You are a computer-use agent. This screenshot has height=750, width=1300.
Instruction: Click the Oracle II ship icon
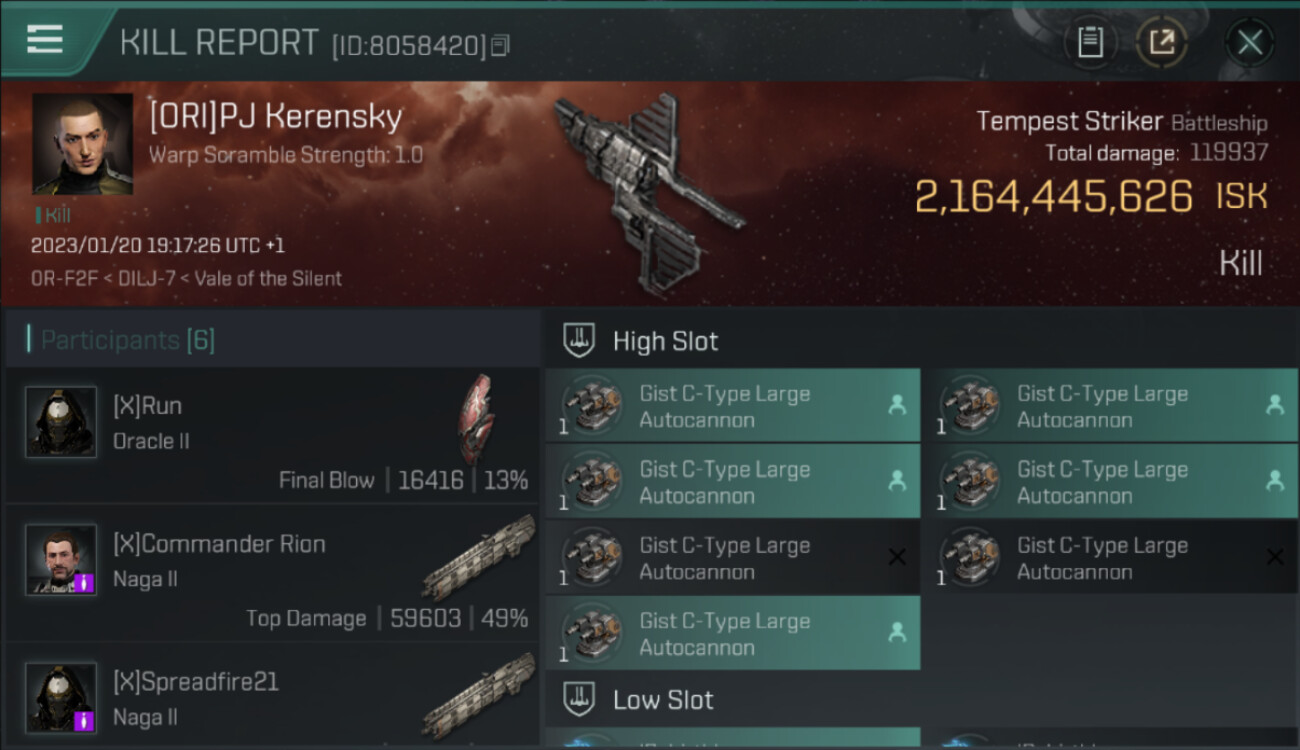pos(476,419)
